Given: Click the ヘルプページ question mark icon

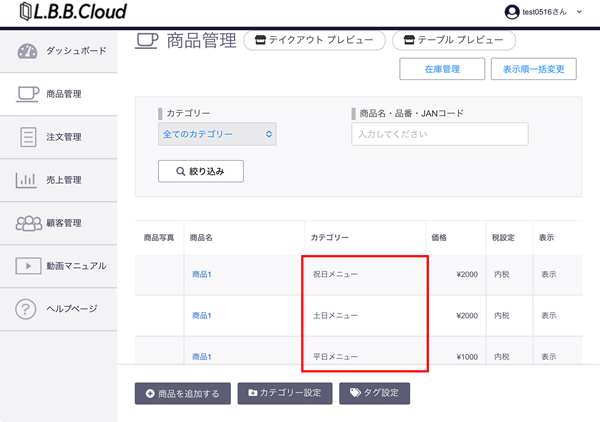Looking at the screenshot, I should click(x=27, y=309).
